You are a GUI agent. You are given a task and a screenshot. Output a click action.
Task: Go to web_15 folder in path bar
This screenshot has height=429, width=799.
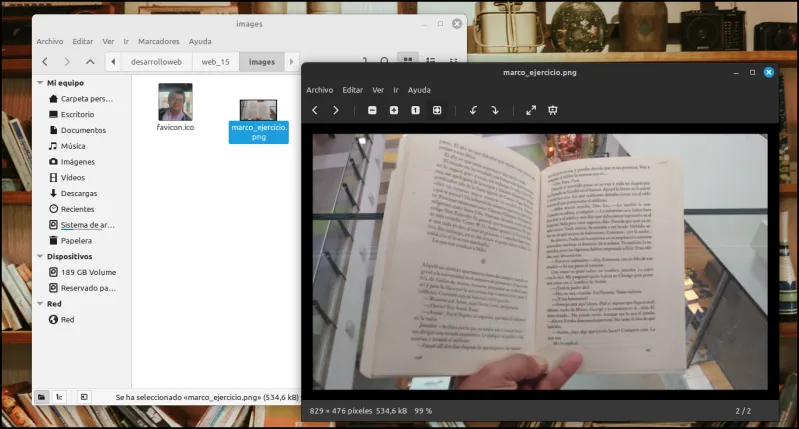coord(216,62)
